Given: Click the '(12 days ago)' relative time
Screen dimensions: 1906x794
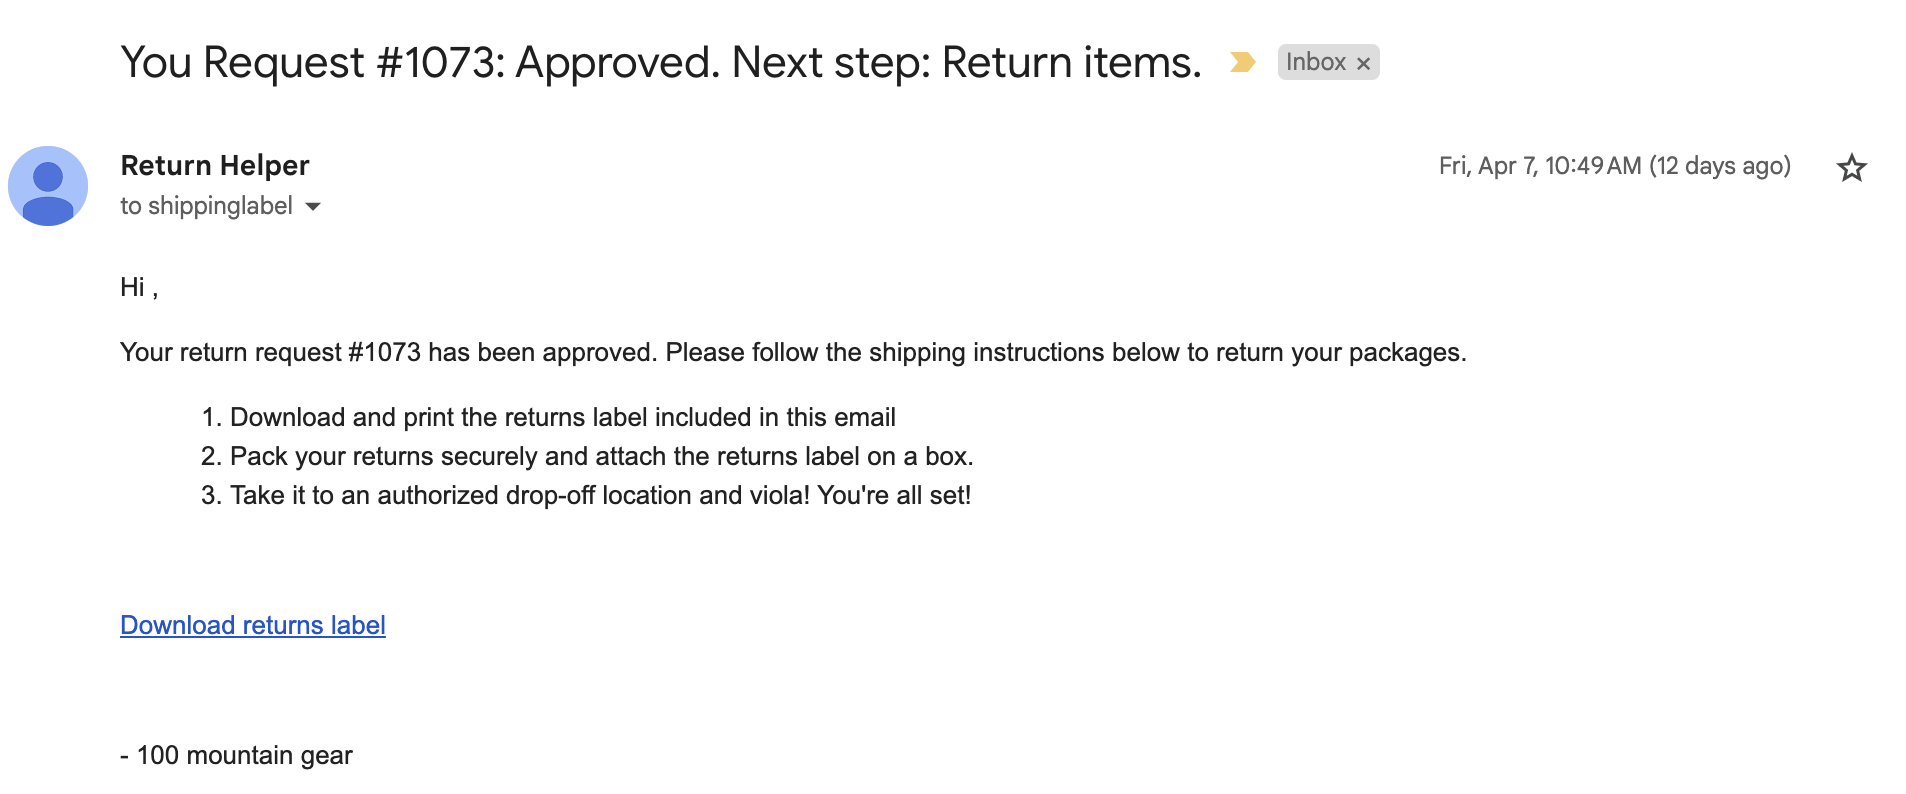Looking at the screenshot, I should click(x=1719, y=166).
